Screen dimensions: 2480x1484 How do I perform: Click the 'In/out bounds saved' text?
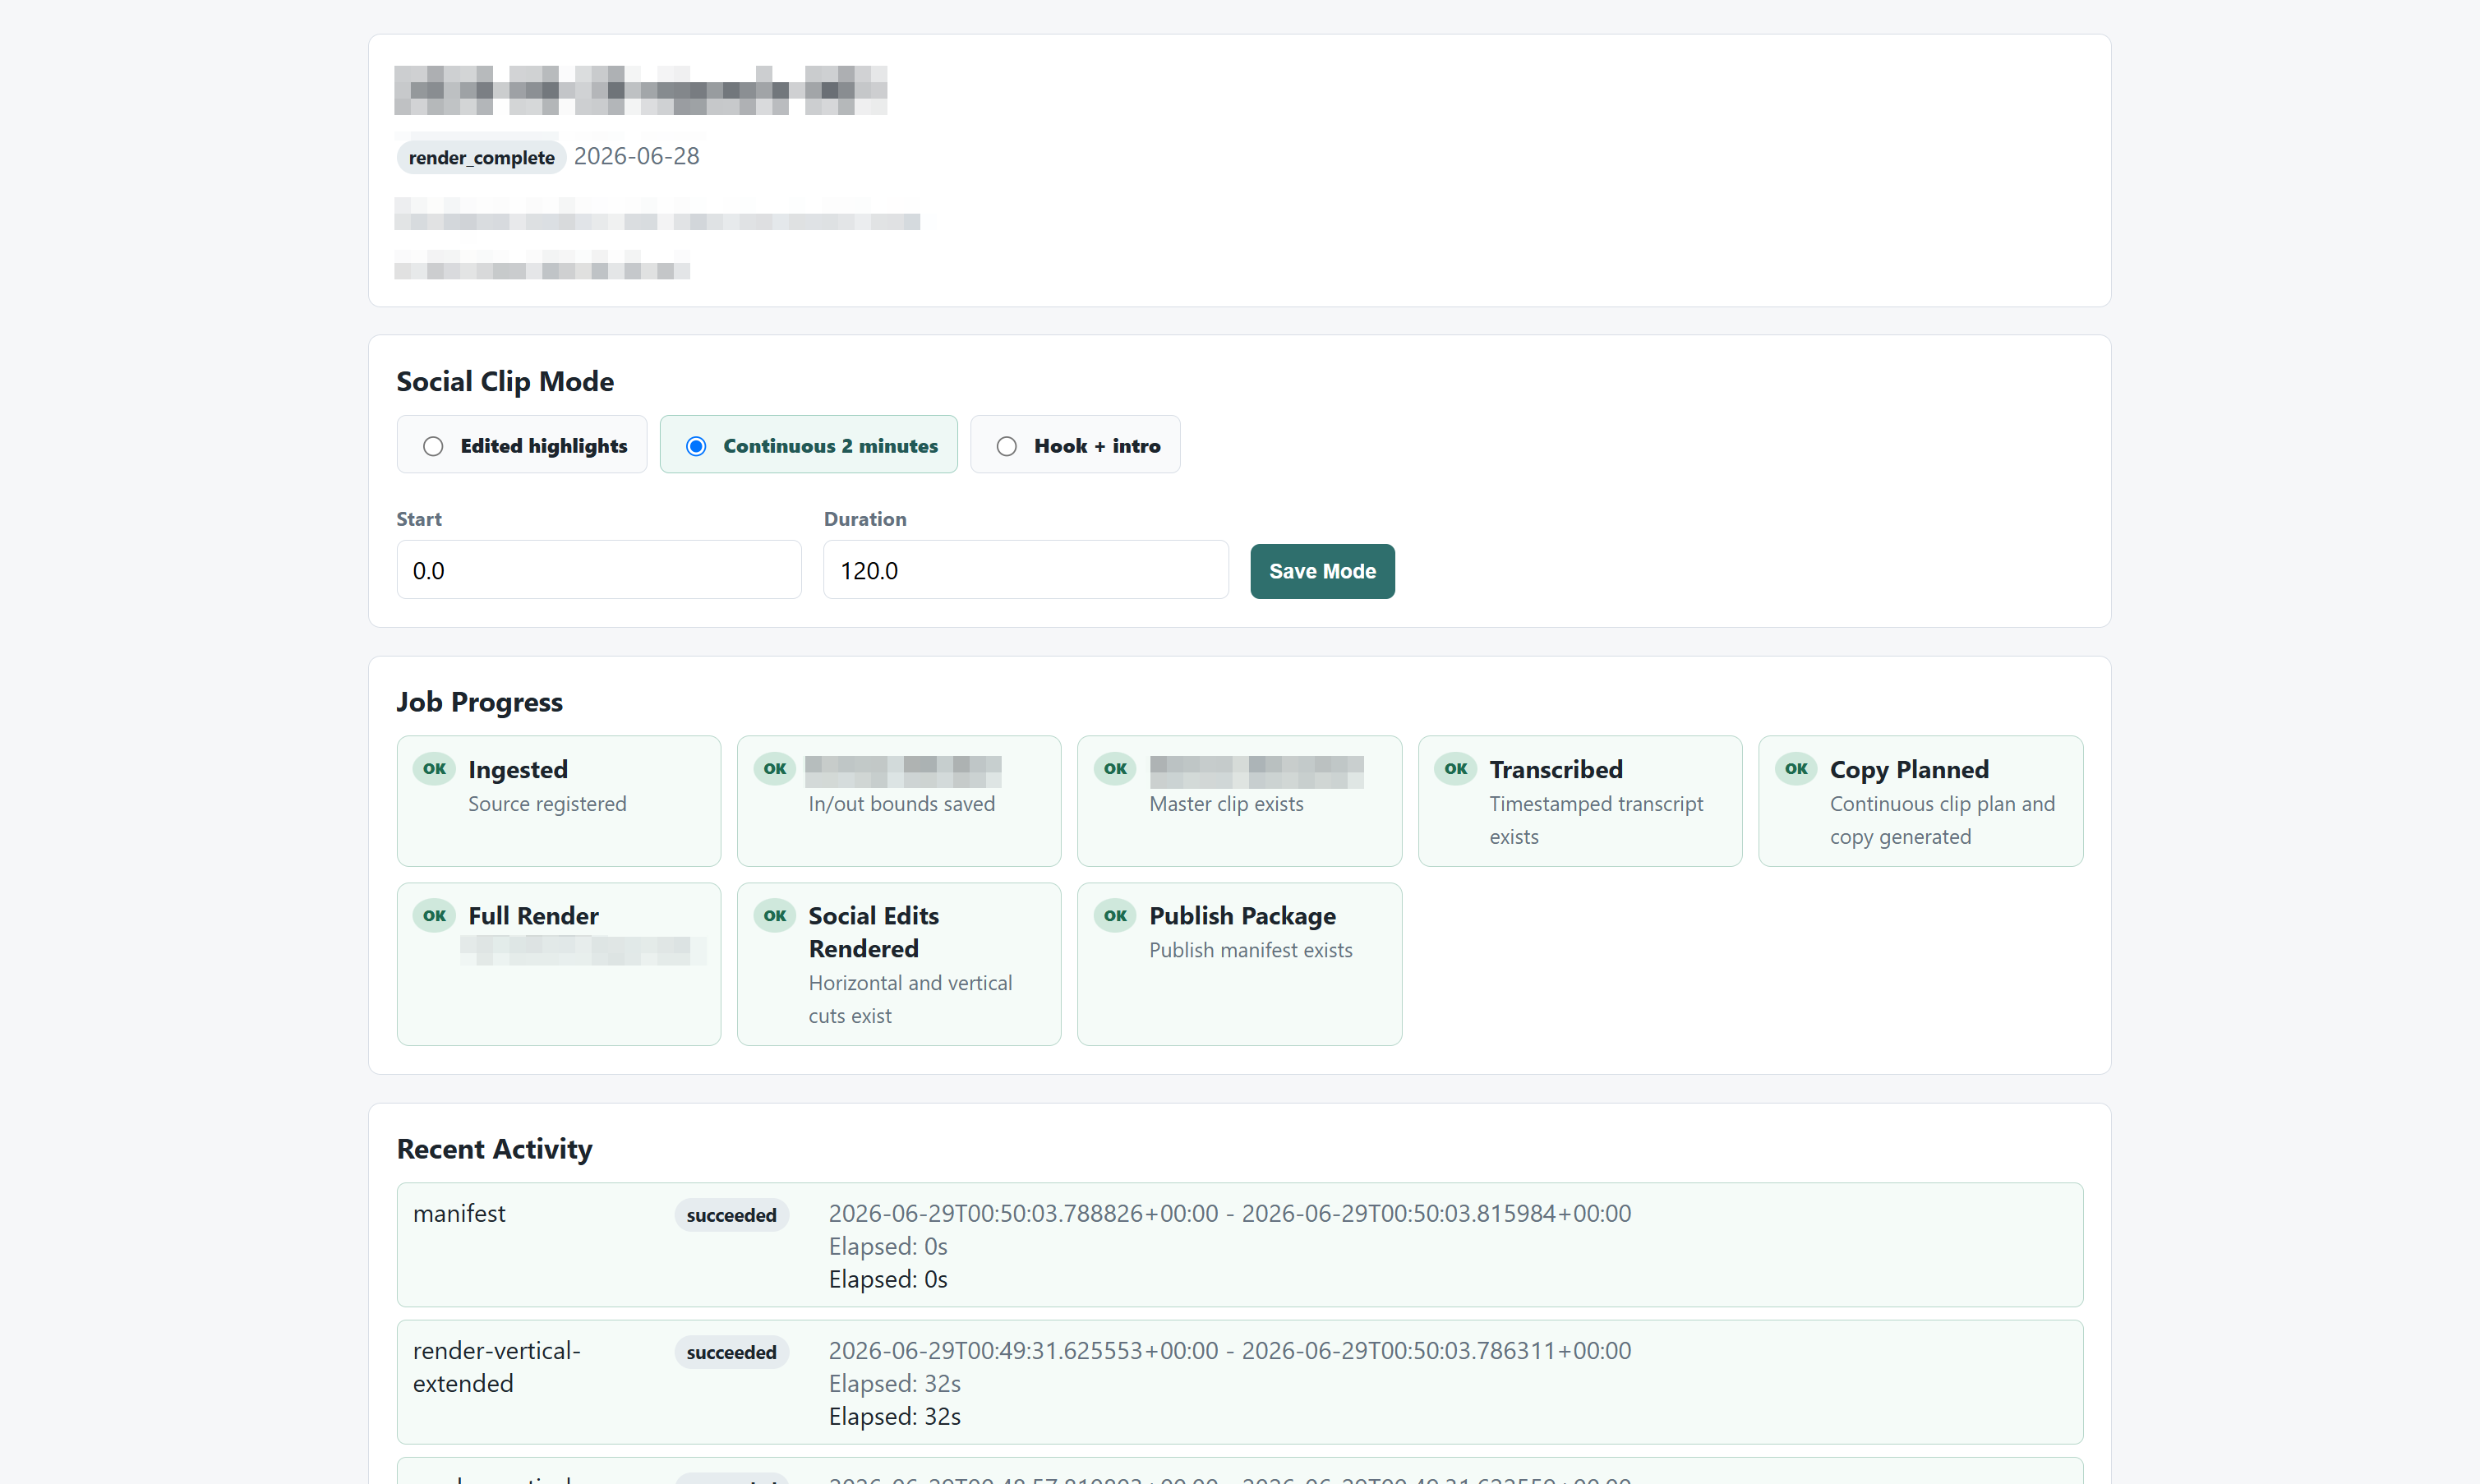(901, 804)
